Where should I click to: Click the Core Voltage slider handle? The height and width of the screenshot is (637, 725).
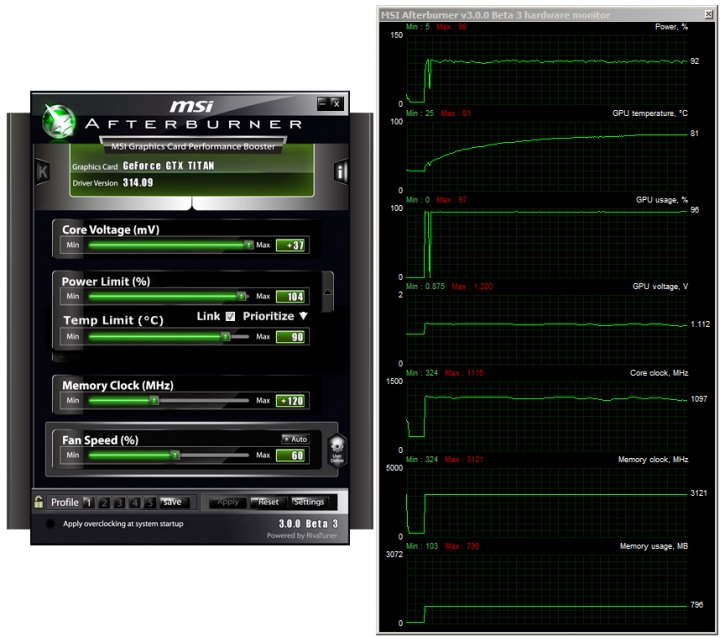click(249, 245)
